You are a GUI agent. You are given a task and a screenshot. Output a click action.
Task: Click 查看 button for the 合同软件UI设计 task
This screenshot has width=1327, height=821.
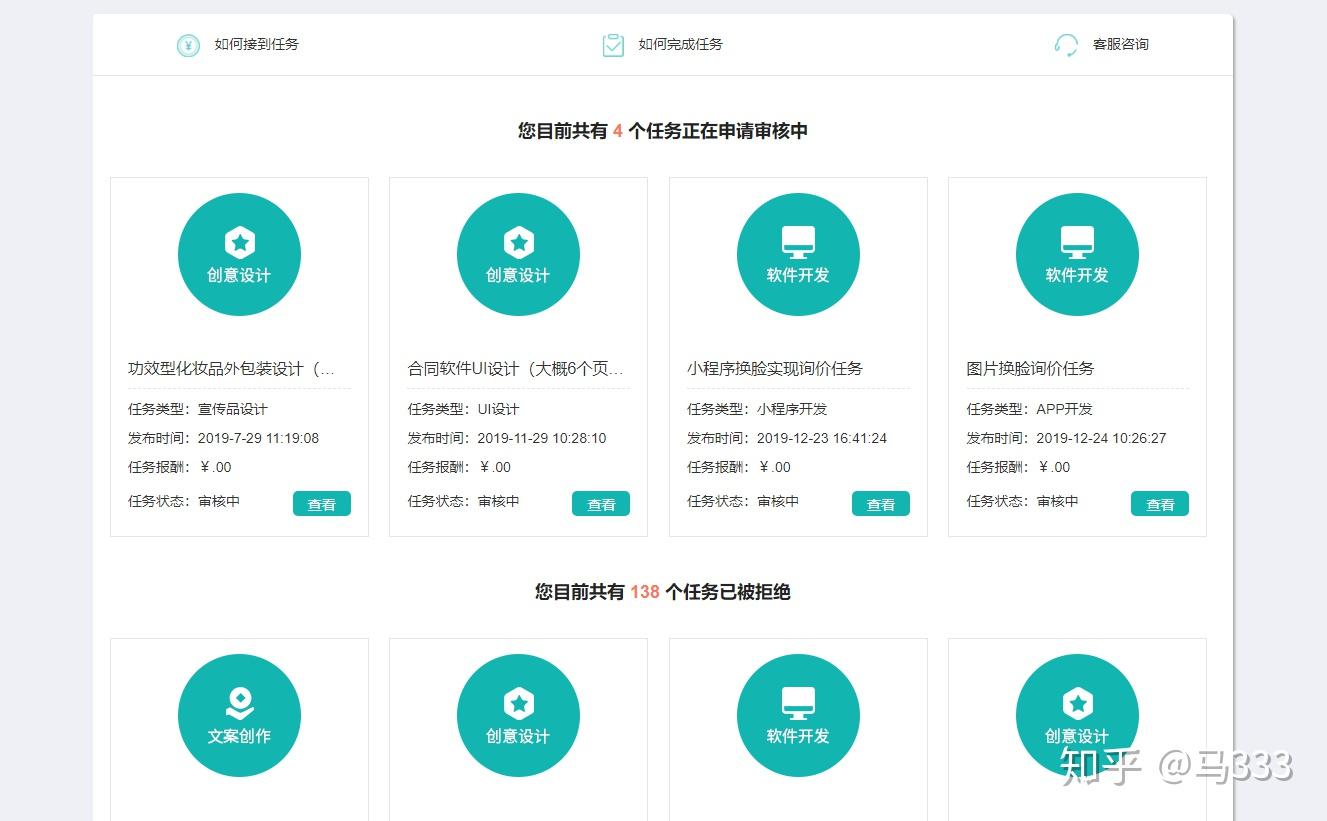(x=601, y=504)
